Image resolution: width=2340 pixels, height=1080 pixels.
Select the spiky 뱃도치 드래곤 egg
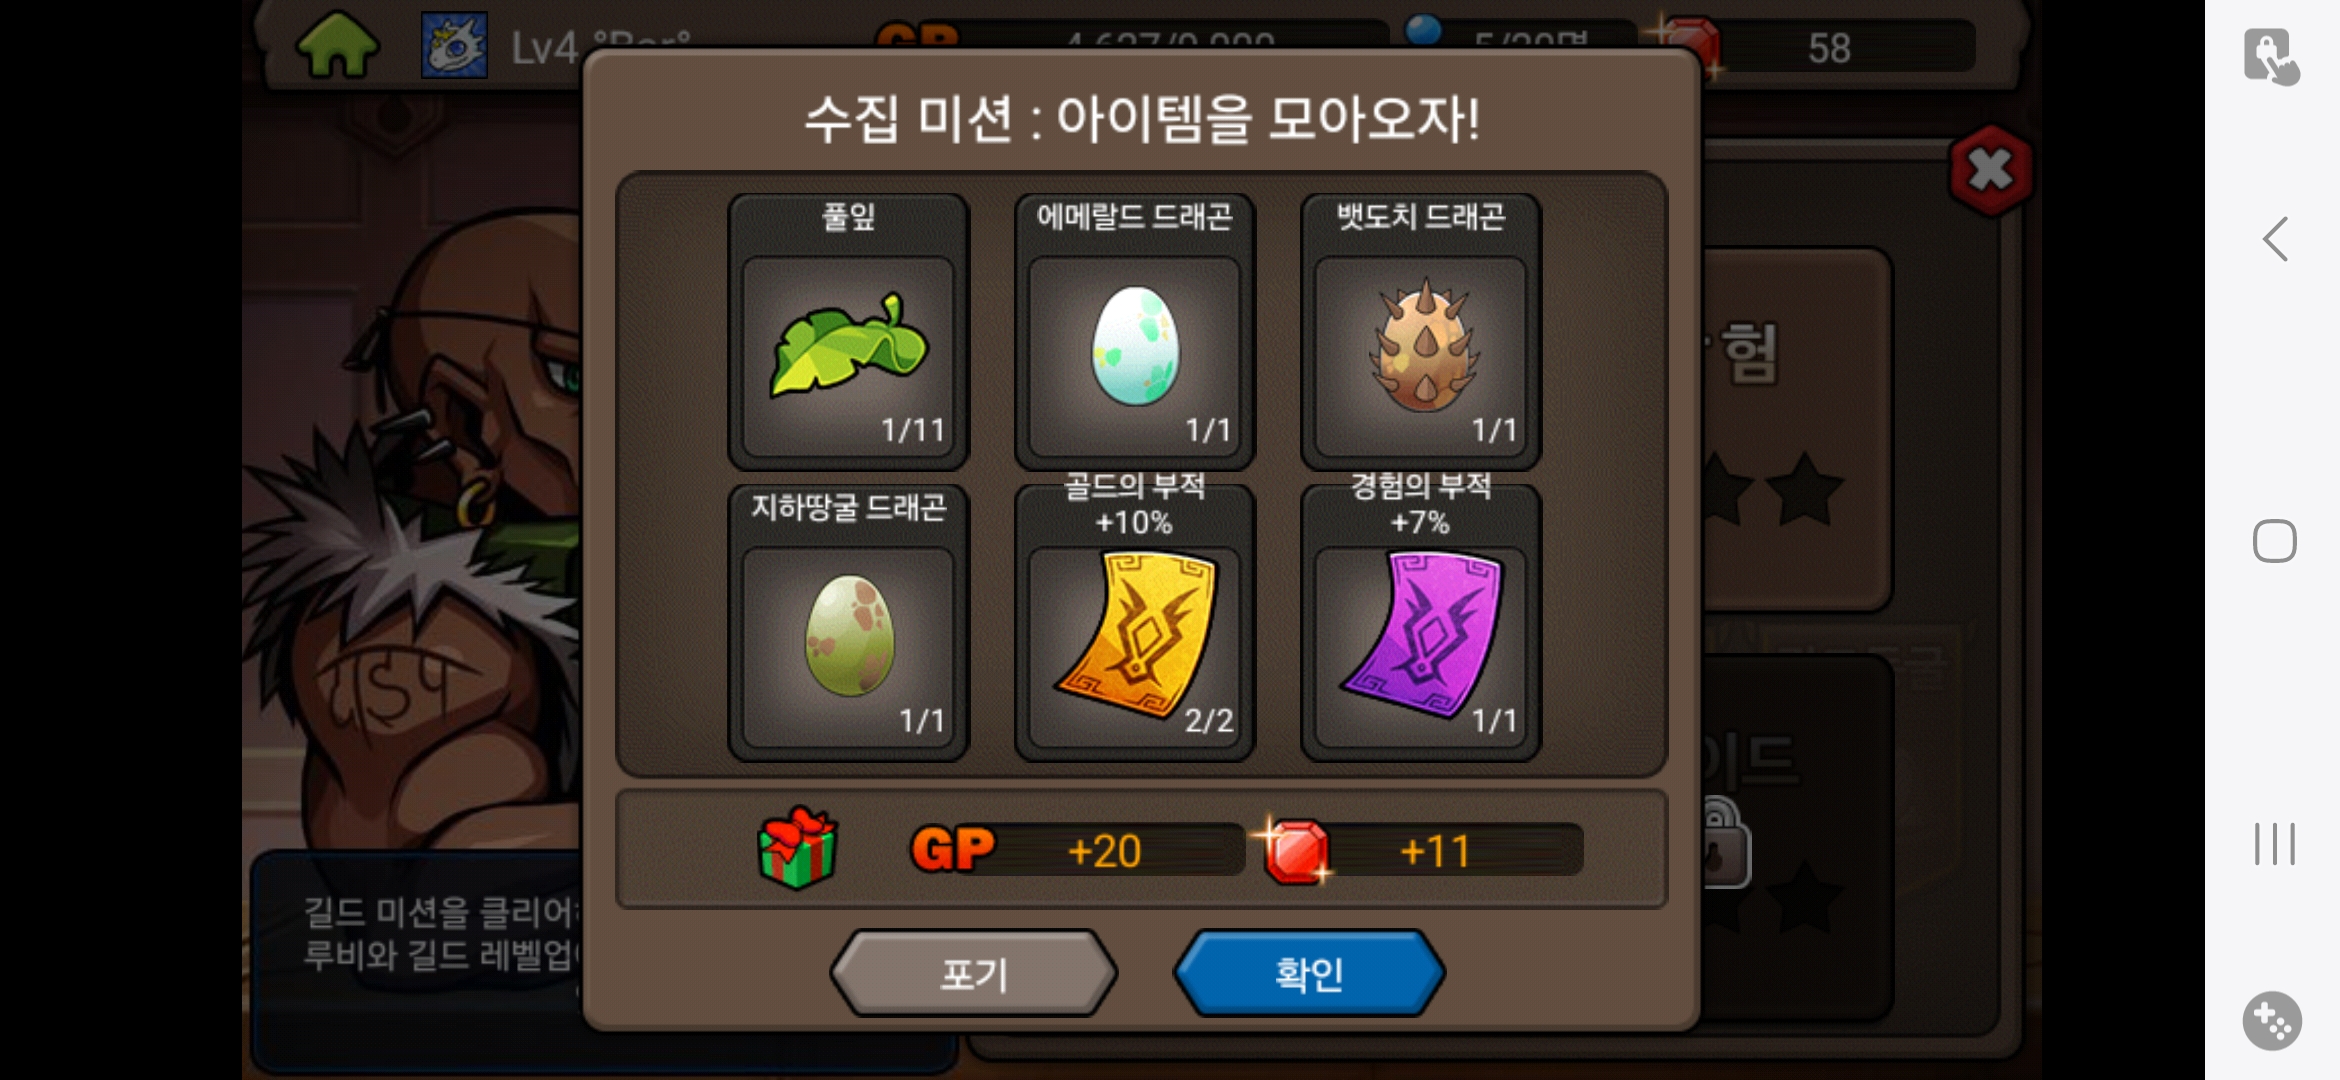coord(1420,332)
